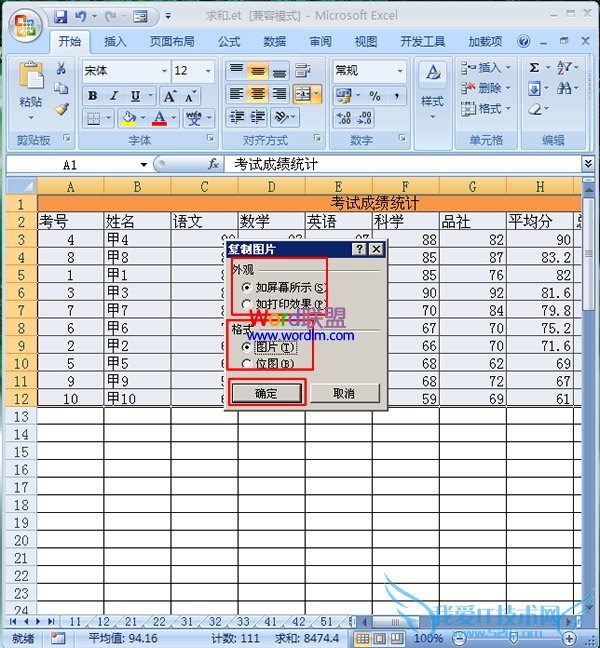Open Excel help question mark

pyautogui.click(x=523, y=41)
